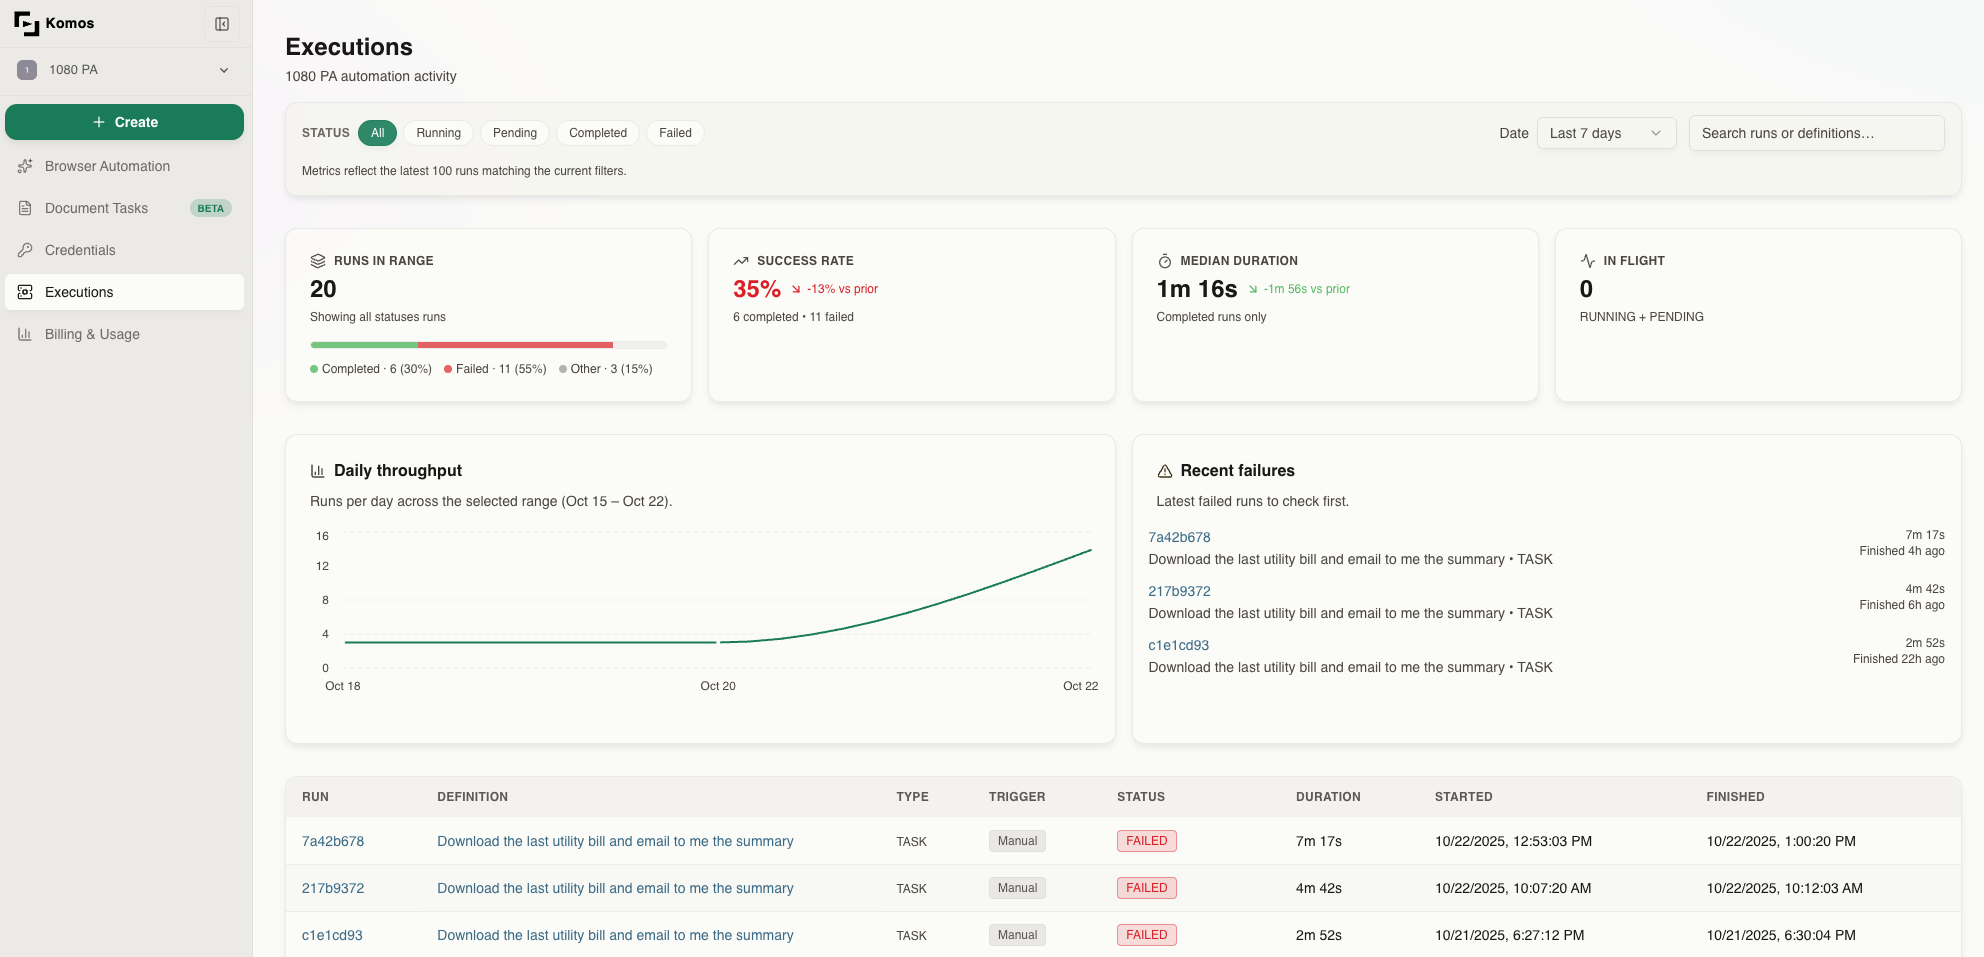The height and width of the screenshot is (957, 1984).
Task: Show only Pending status runs
Action: click(514, 133)
